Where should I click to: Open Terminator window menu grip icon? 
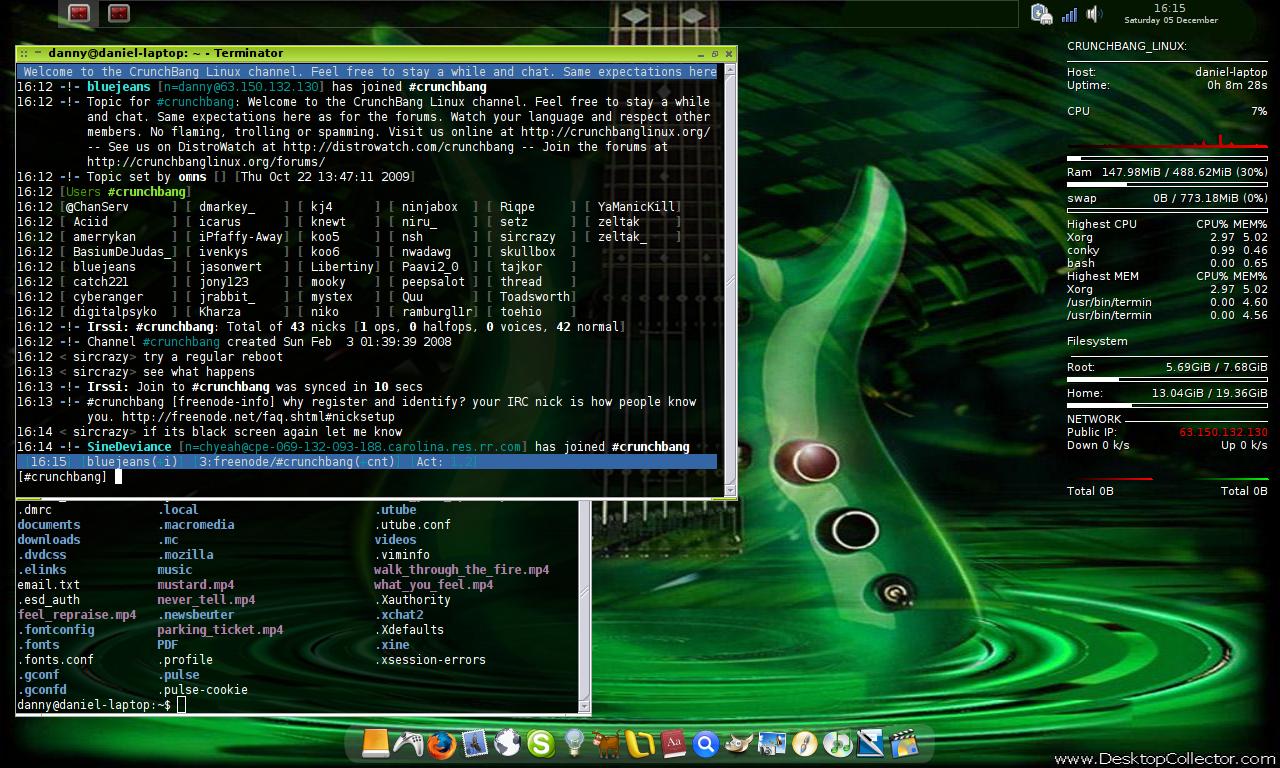coord(24,53)
